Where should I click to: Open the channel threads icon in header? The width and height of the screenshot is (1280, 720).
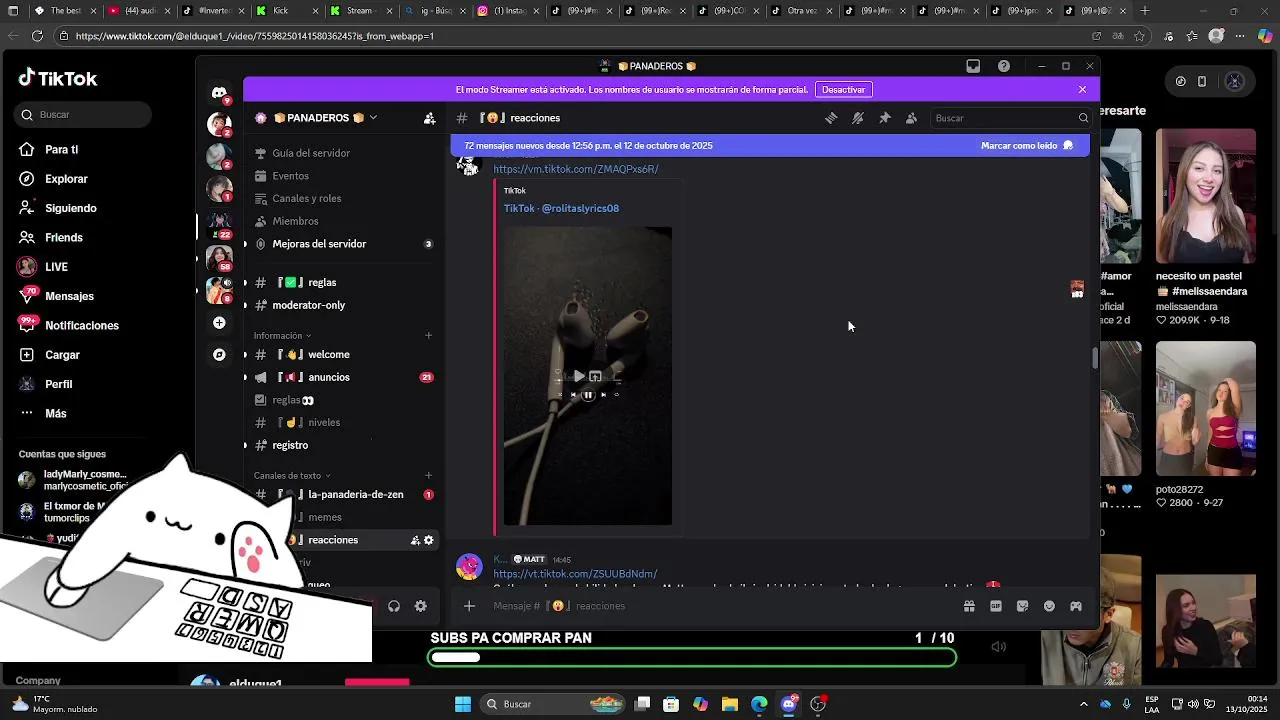pos(831,118)
